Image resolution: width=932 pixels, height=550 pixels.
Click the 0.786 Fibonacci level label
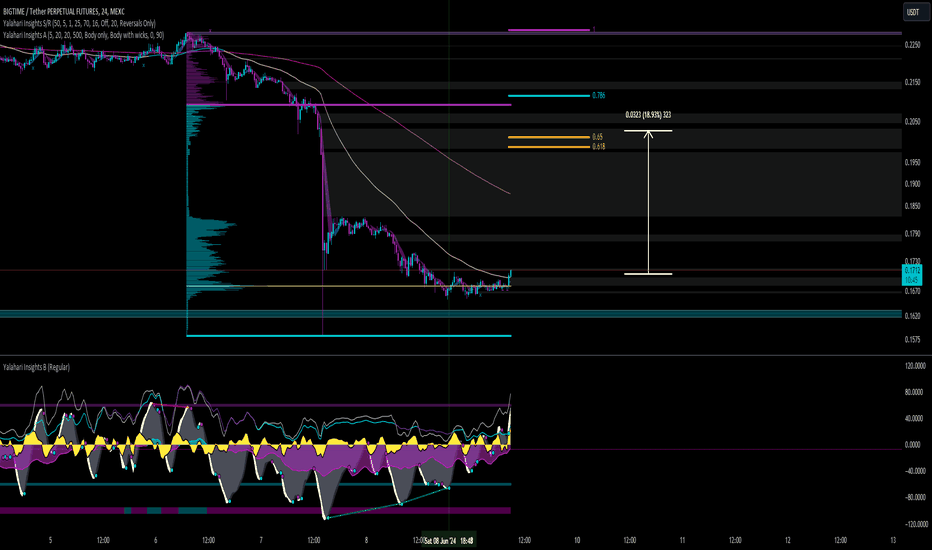coord(599,95)
